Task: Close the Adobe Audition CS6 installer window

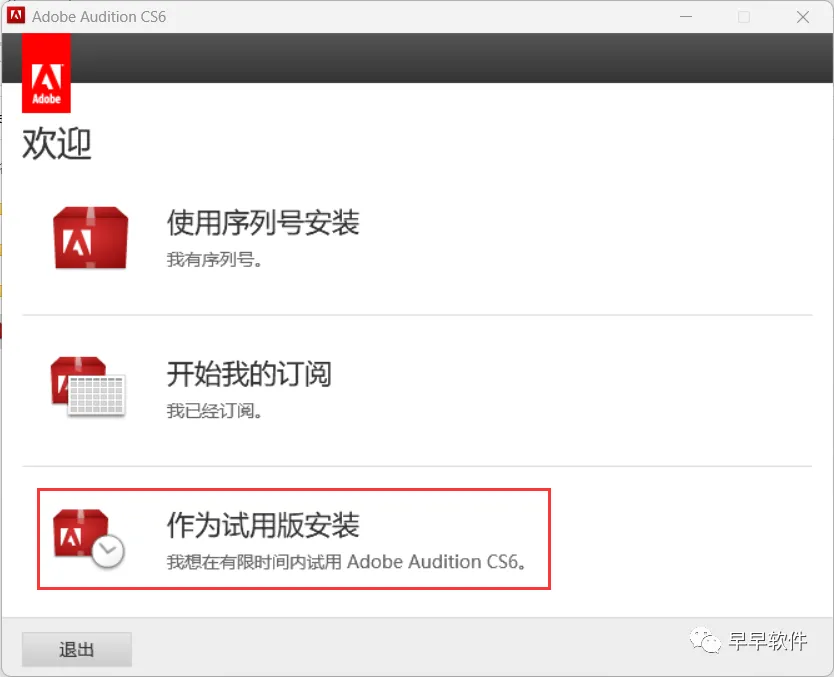Action: [x=803, y=16]
